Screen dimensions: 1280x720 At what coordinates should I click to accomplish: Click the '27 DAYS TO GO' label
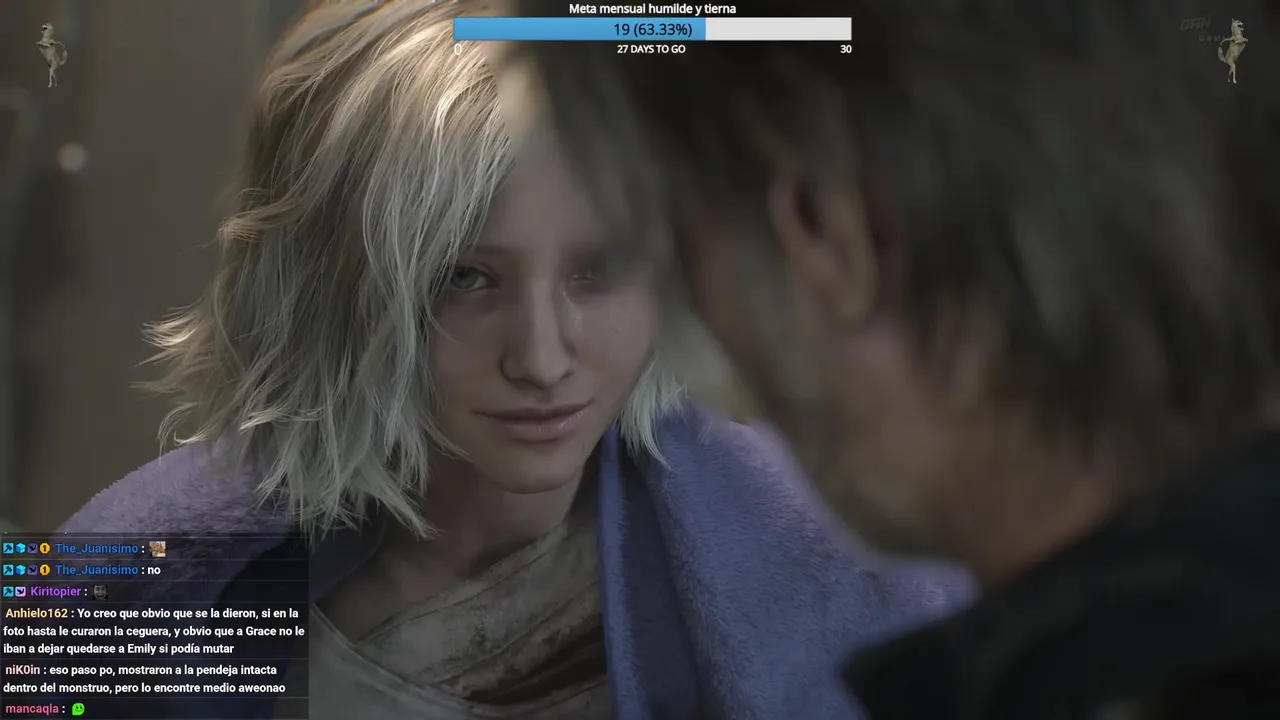click(651, 49)
